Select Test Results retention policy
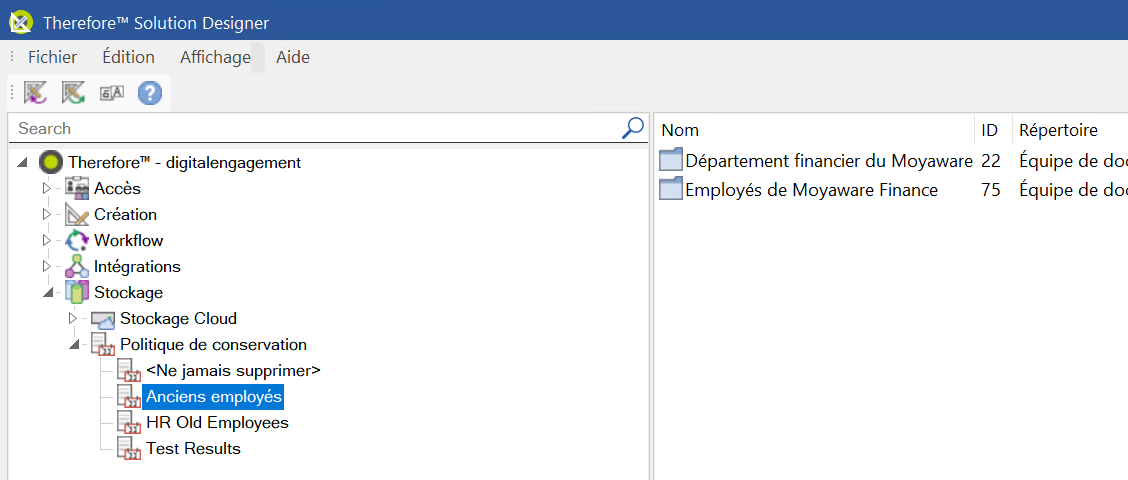 pyautogui.click(x=193, y=449)
